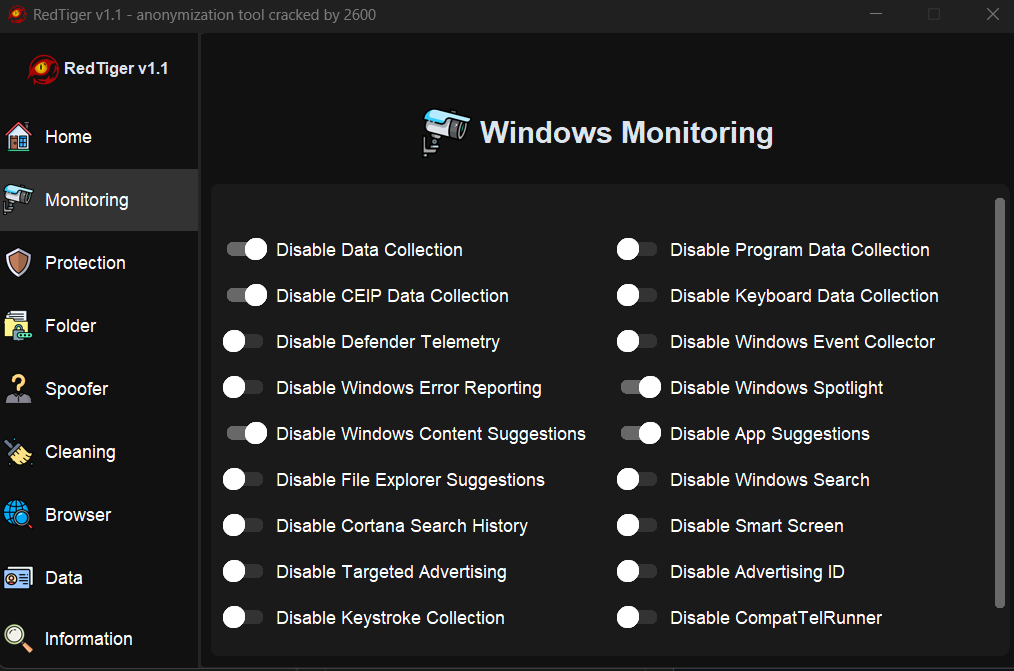Click the title bar RedTiger app icon
The height and width of the screenshot is (671, 1014).
tap(17, 14)
